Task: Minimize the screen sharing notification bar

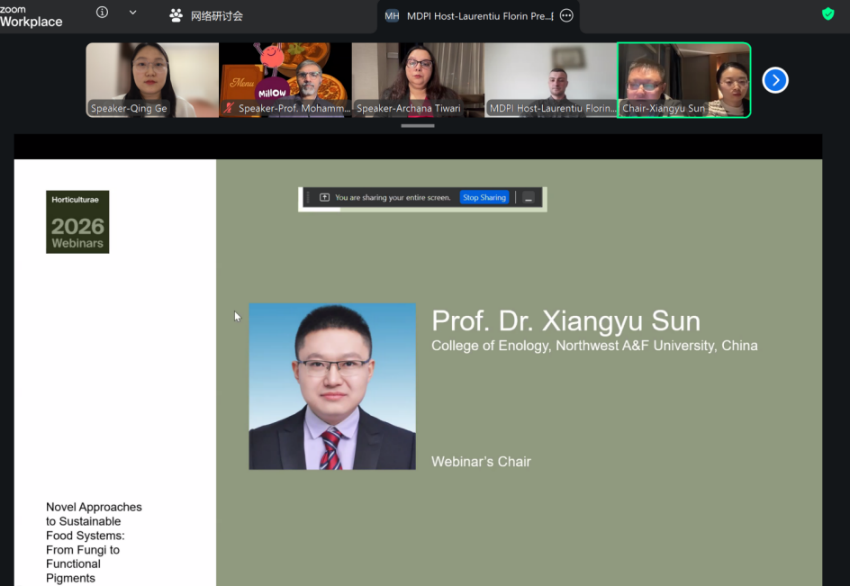Action: pos(529,198)
